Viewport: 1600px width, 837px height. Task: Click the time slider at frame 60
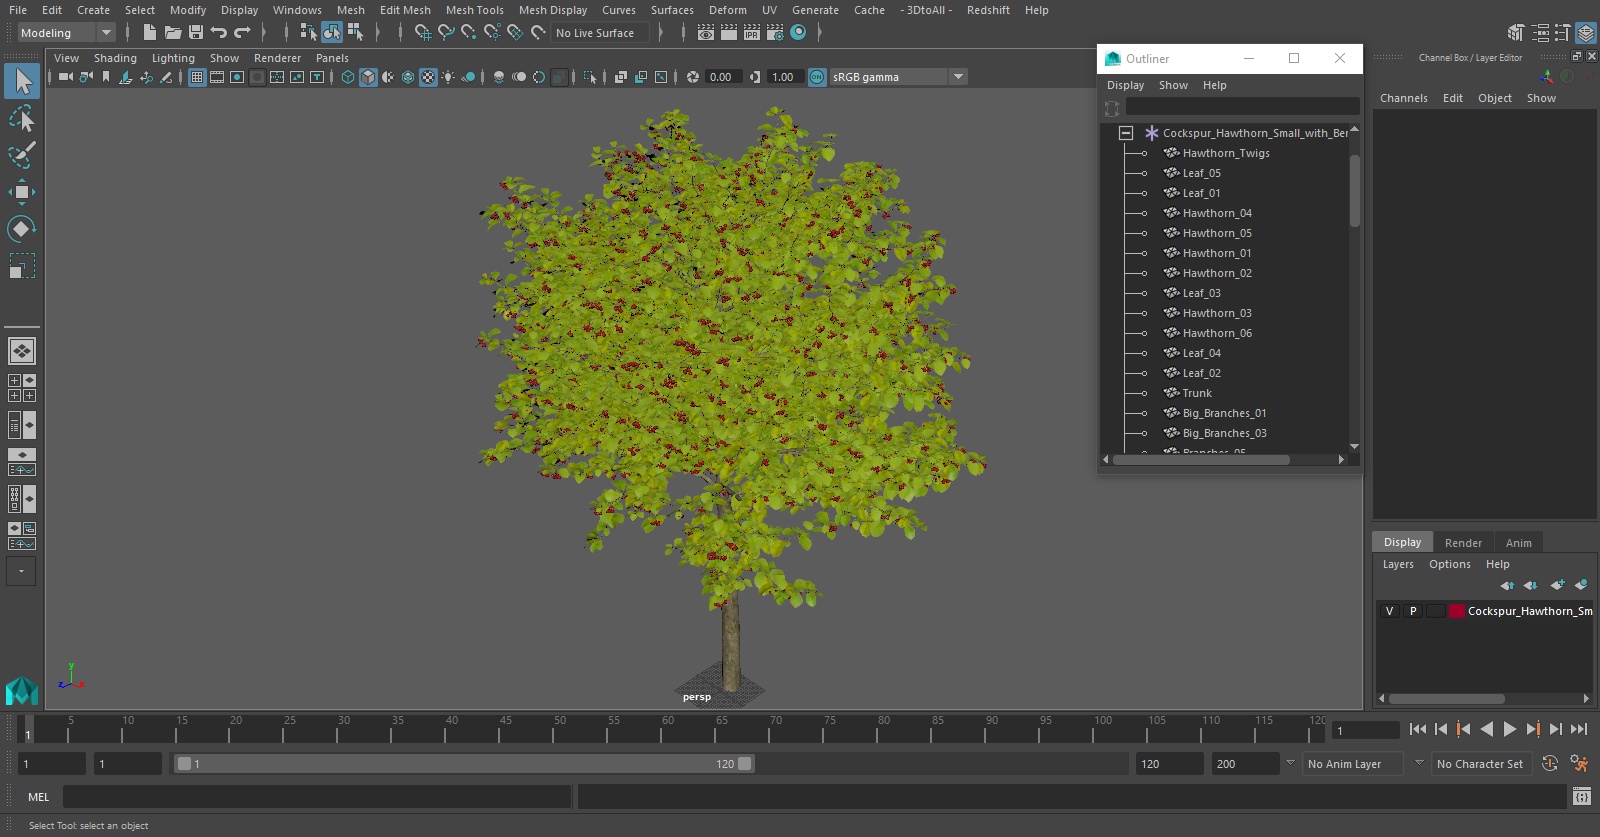[661, 729]
